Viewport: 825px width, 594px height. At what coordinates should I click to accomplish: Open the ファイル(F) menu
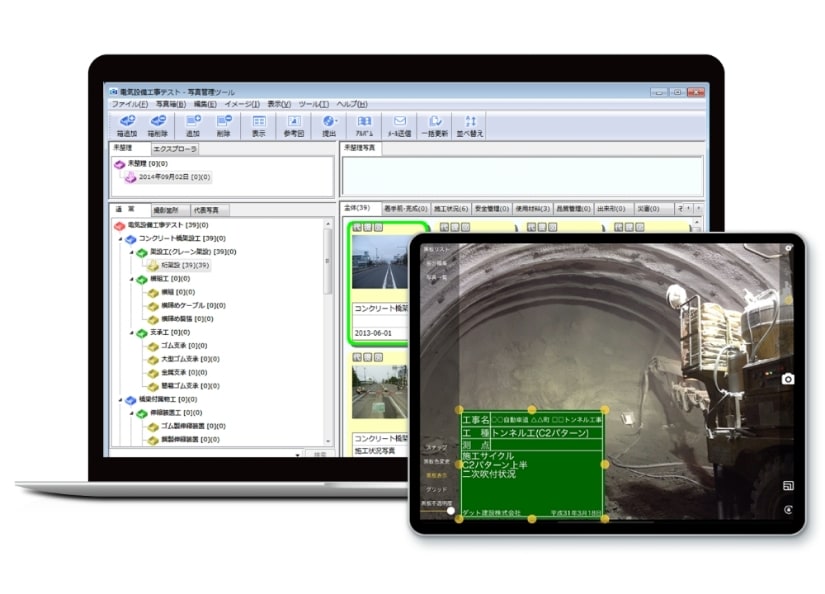click(x=129, y=104)
